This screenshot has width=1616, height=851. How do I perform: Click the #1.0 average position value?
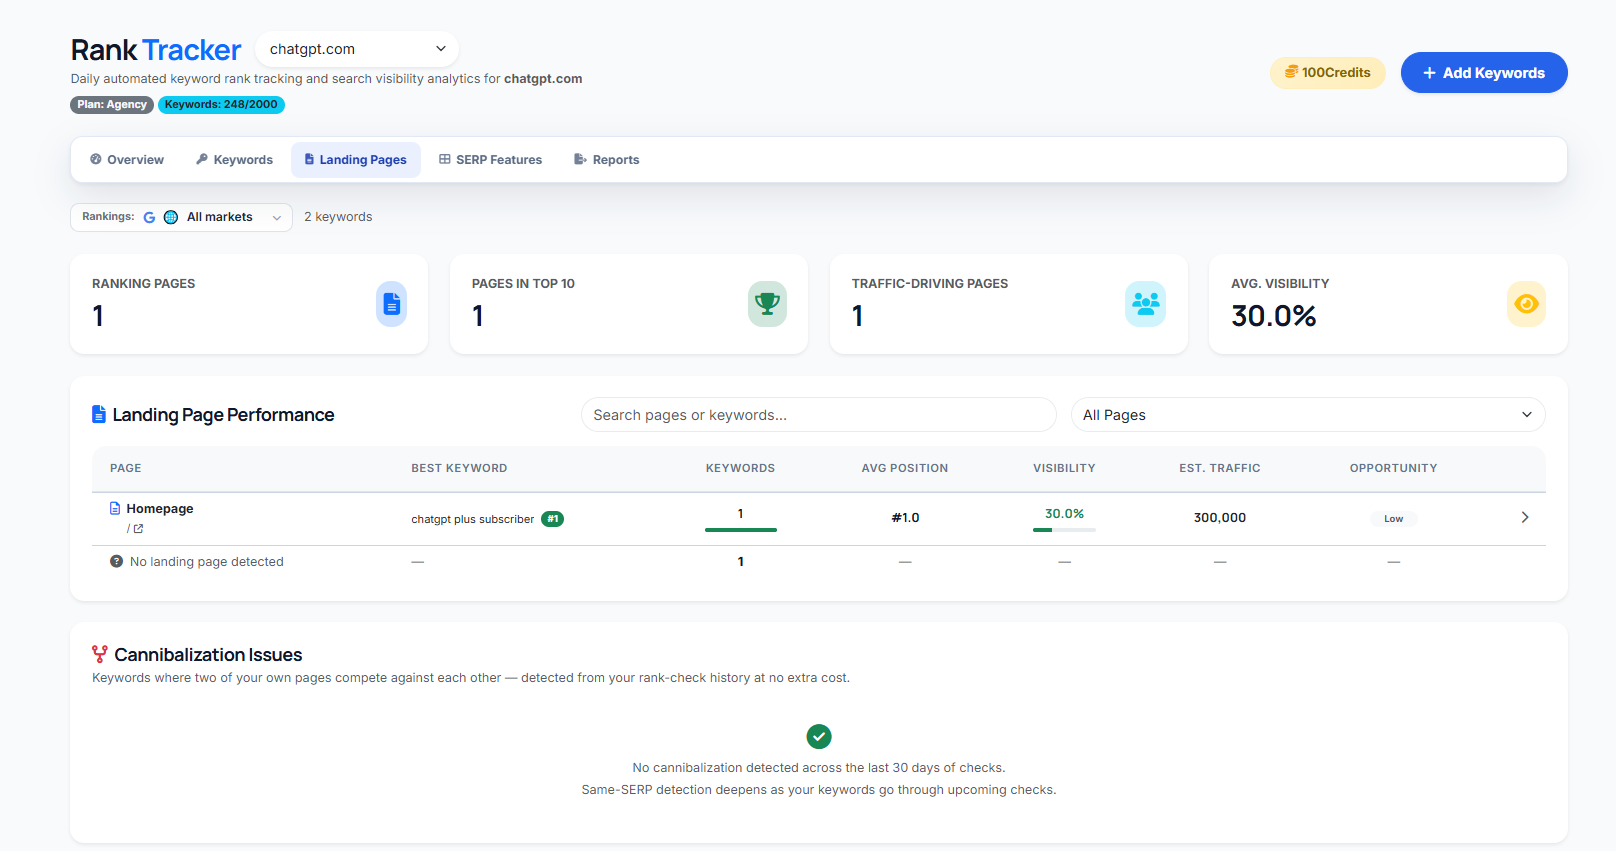pos(905,517)
